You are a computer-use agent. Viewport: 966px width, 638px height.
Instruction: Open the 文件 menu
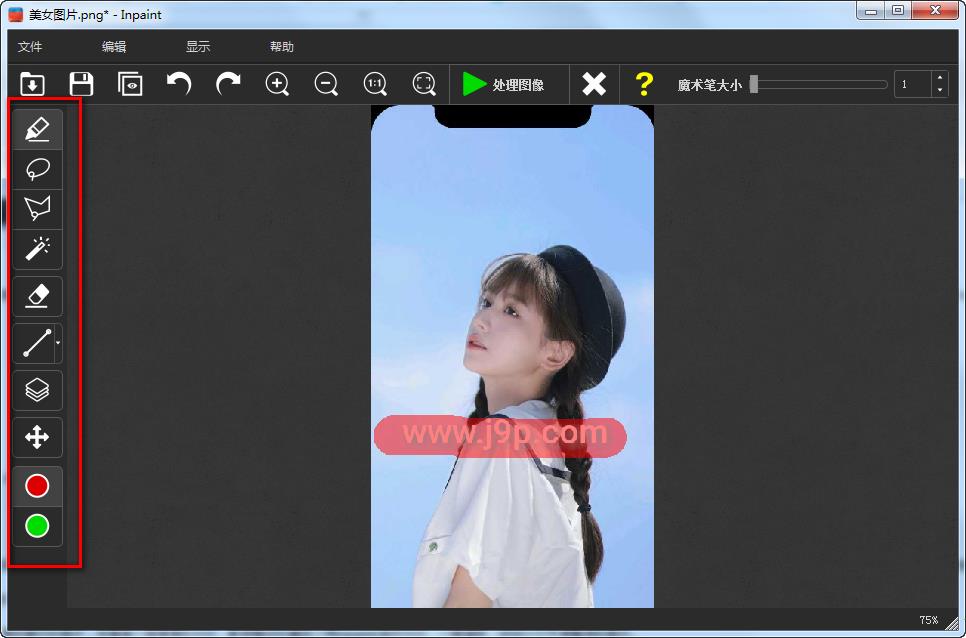(30, 47)
